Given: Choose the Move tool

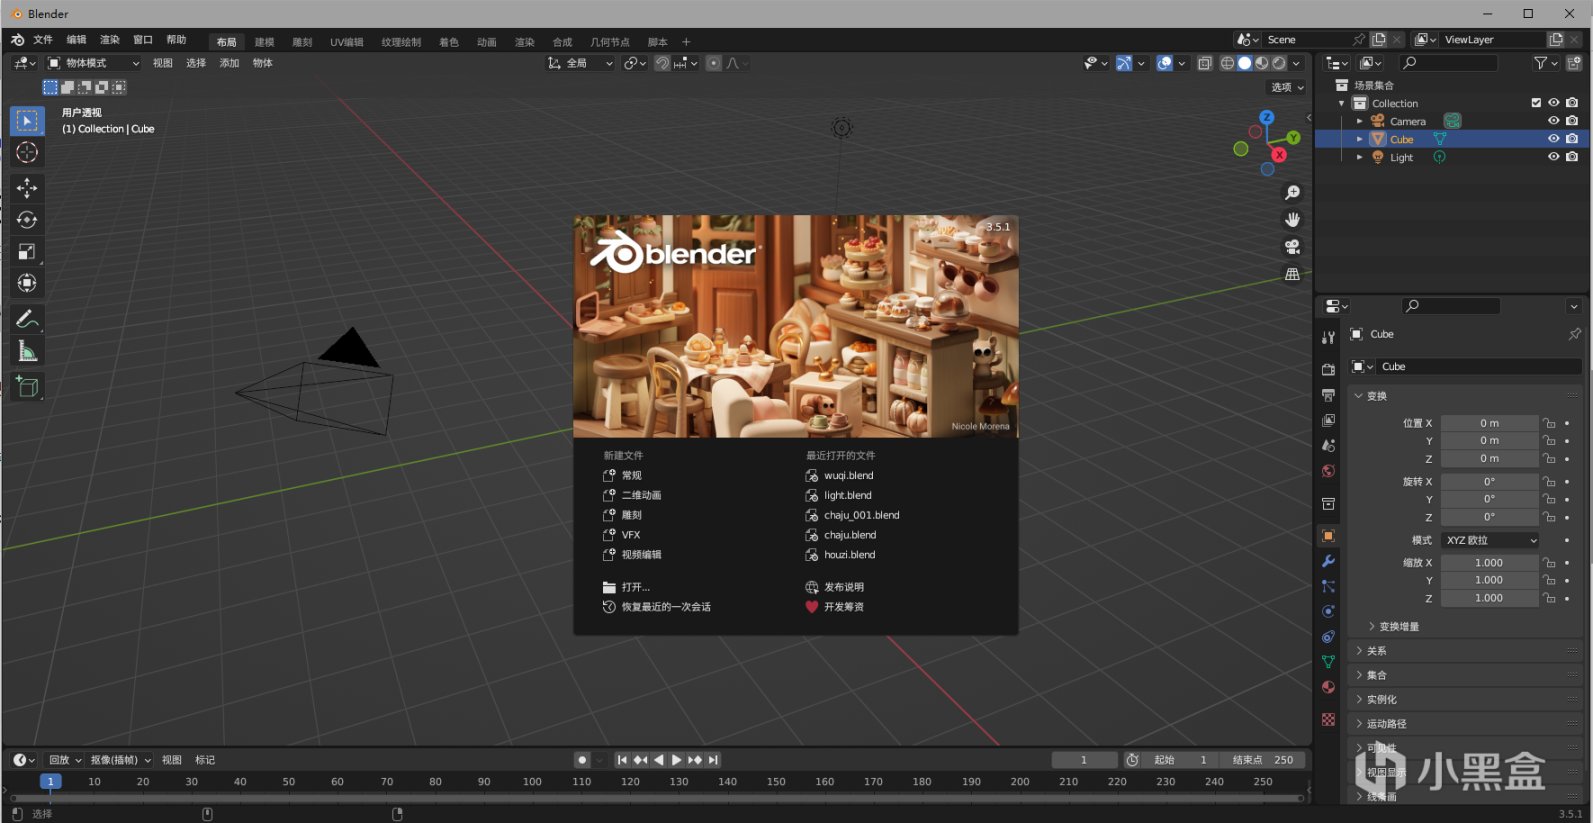Looking at the screenshot, I should 27,188.
